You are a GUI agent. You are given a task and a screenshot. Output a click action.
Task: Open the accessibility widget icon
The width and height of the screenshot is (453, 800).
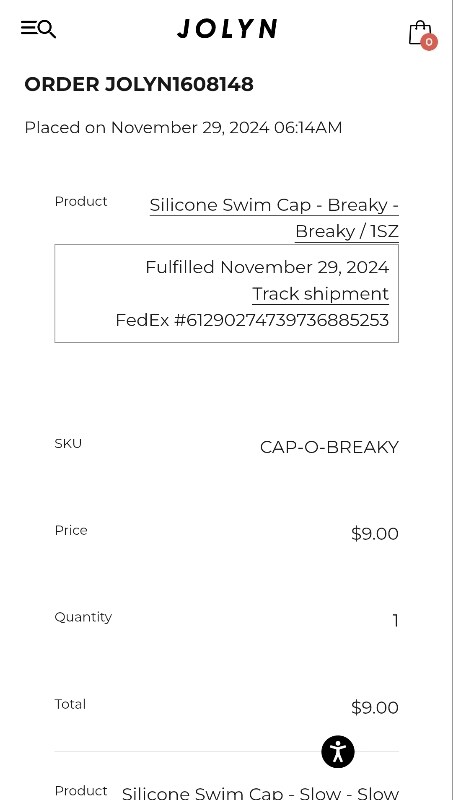pyautogui.click(x=338, y=752)
